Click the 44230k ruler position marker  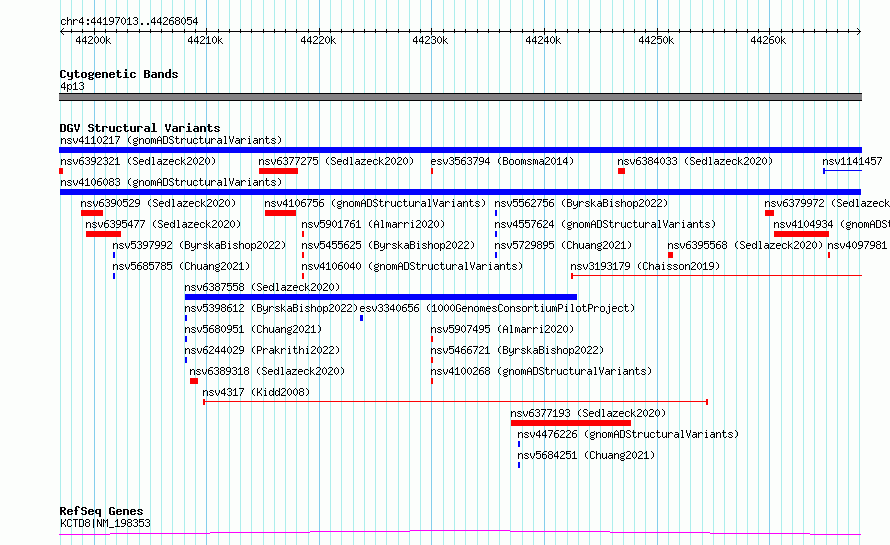pos(430,40)
